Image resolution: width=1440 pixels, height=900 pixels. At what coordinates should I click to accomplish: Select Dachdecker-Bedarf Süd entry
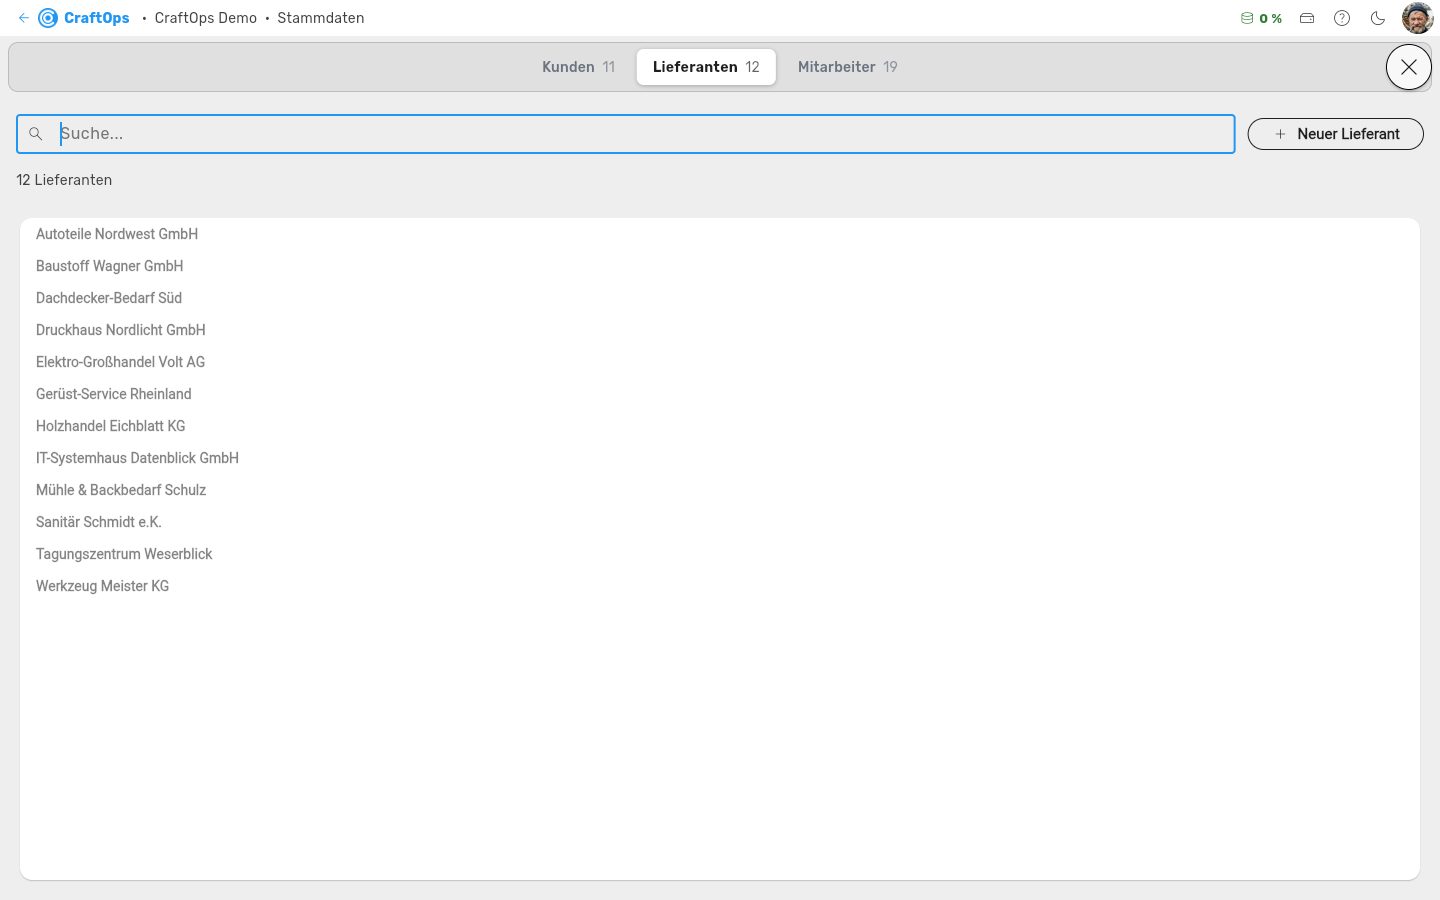coord(720,298)
